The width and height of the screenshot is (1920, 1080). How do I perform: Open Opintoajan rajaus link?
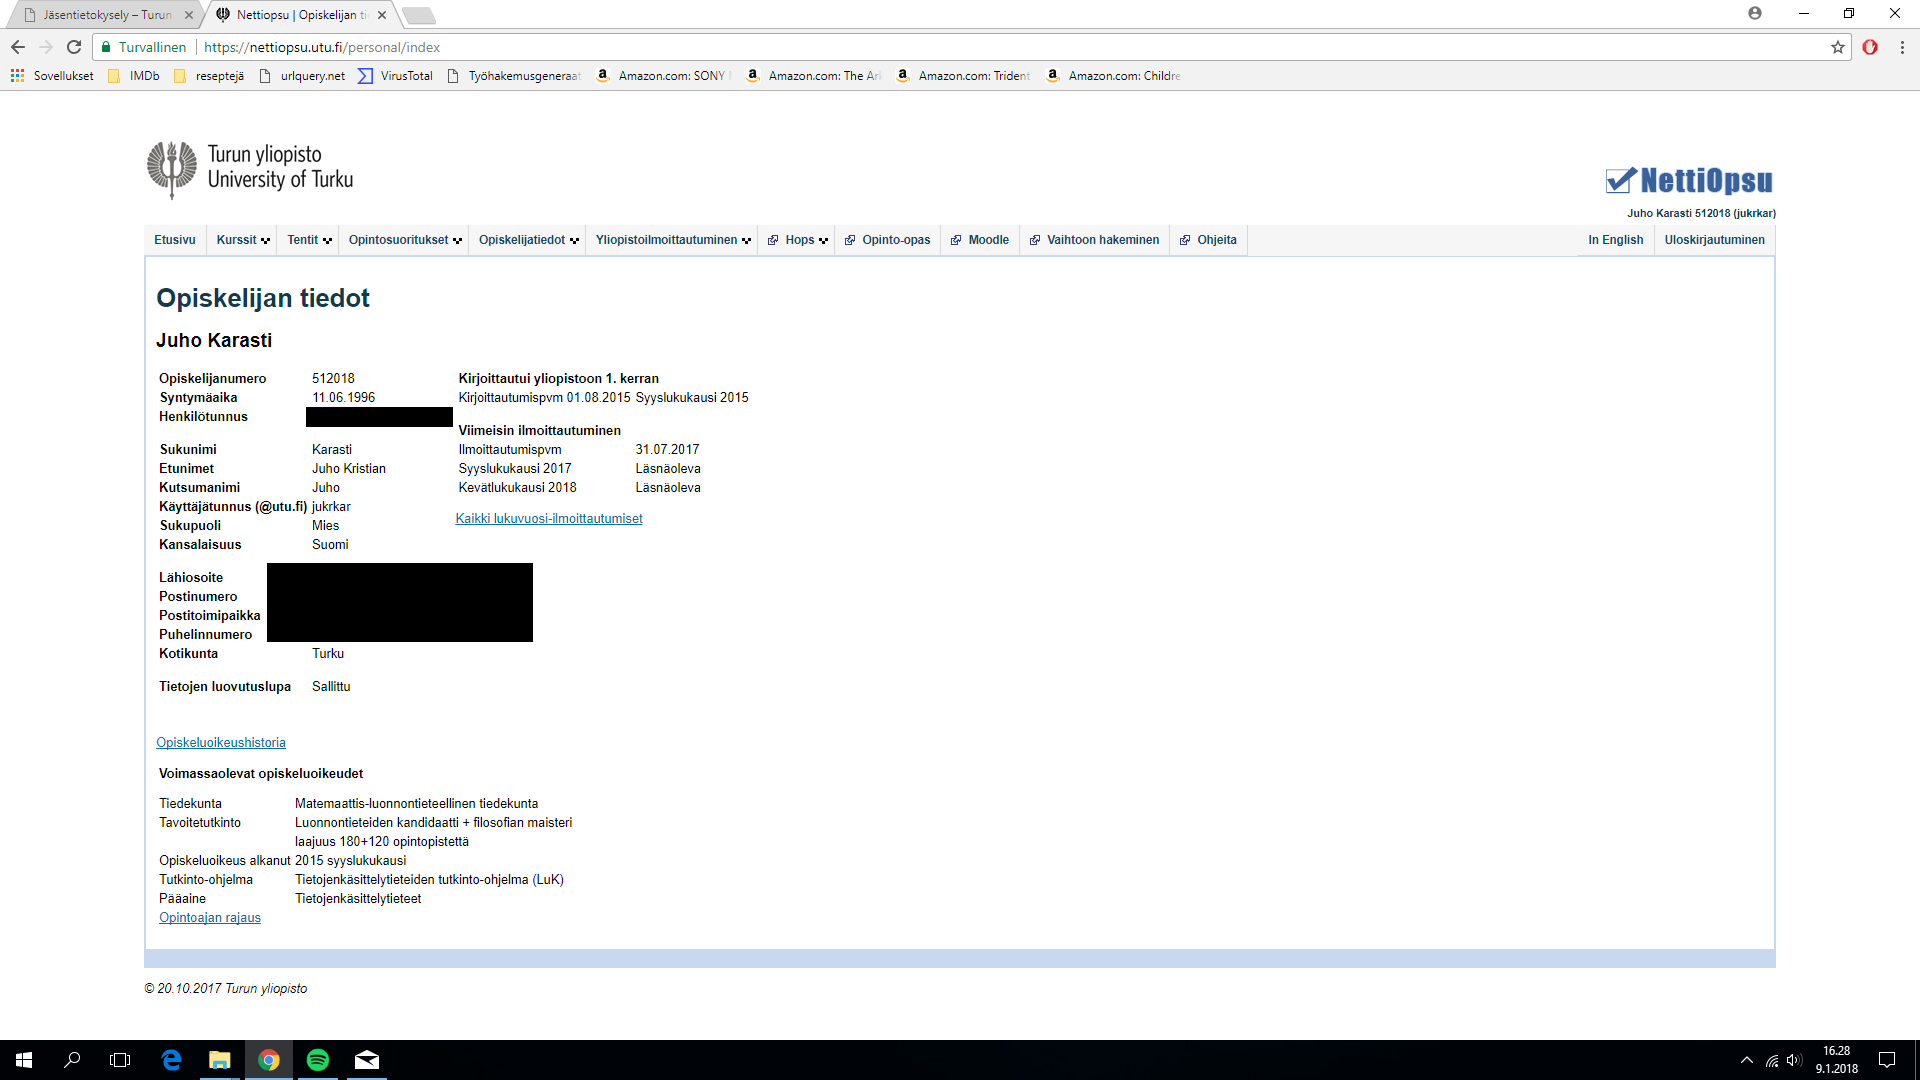point(210,918)
